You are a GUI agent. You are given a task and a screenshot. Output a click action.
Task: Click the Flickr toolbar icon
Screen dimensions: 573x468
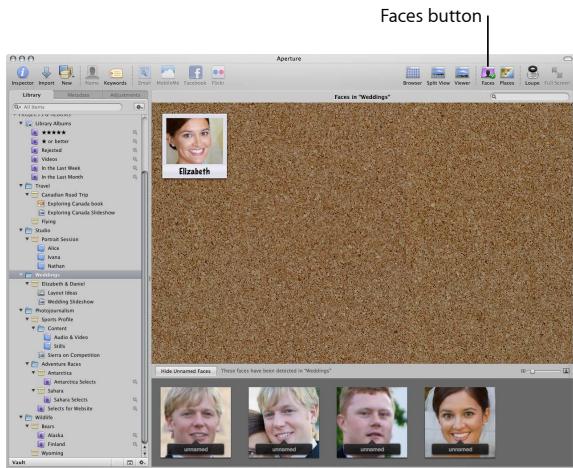click(218, 76)
